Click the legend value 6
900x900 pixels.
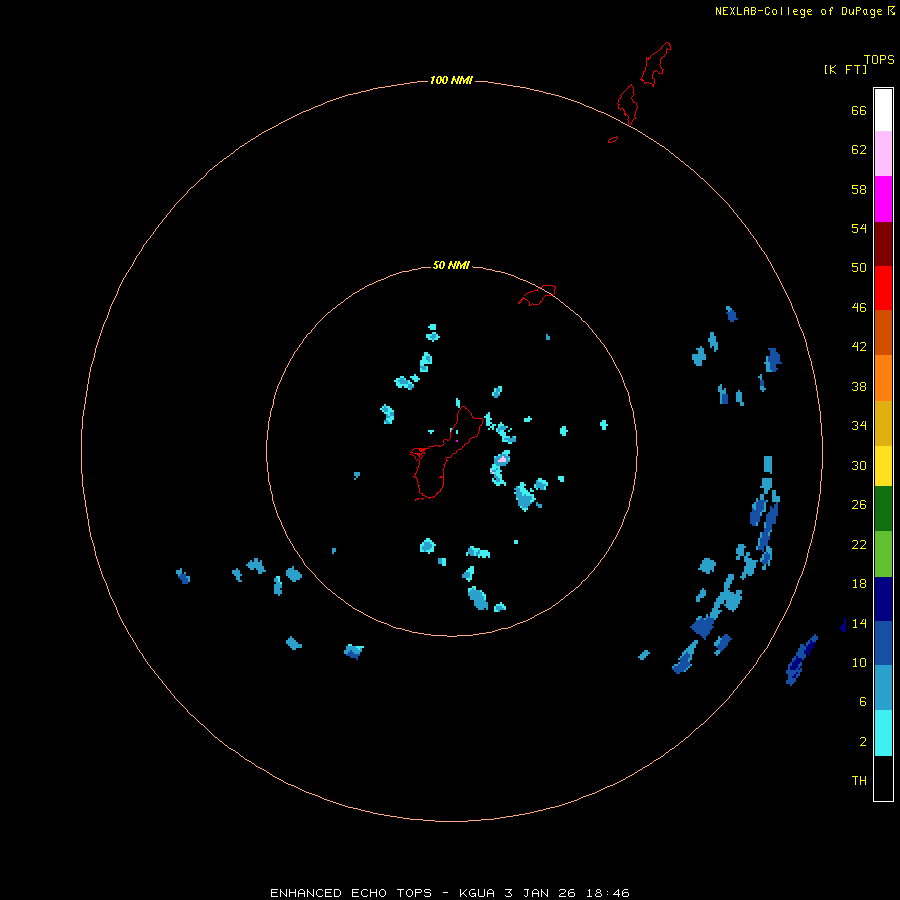(x=863, y=701)
